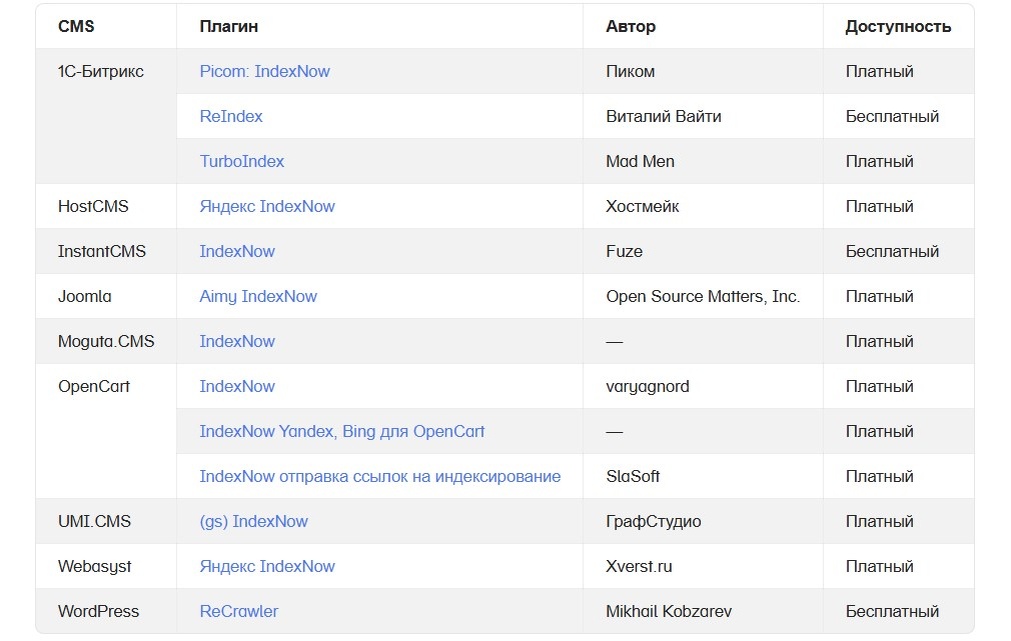
Task: Open IndexNow отправка ссылок на индексирование link
Action: tap(380, 477)
